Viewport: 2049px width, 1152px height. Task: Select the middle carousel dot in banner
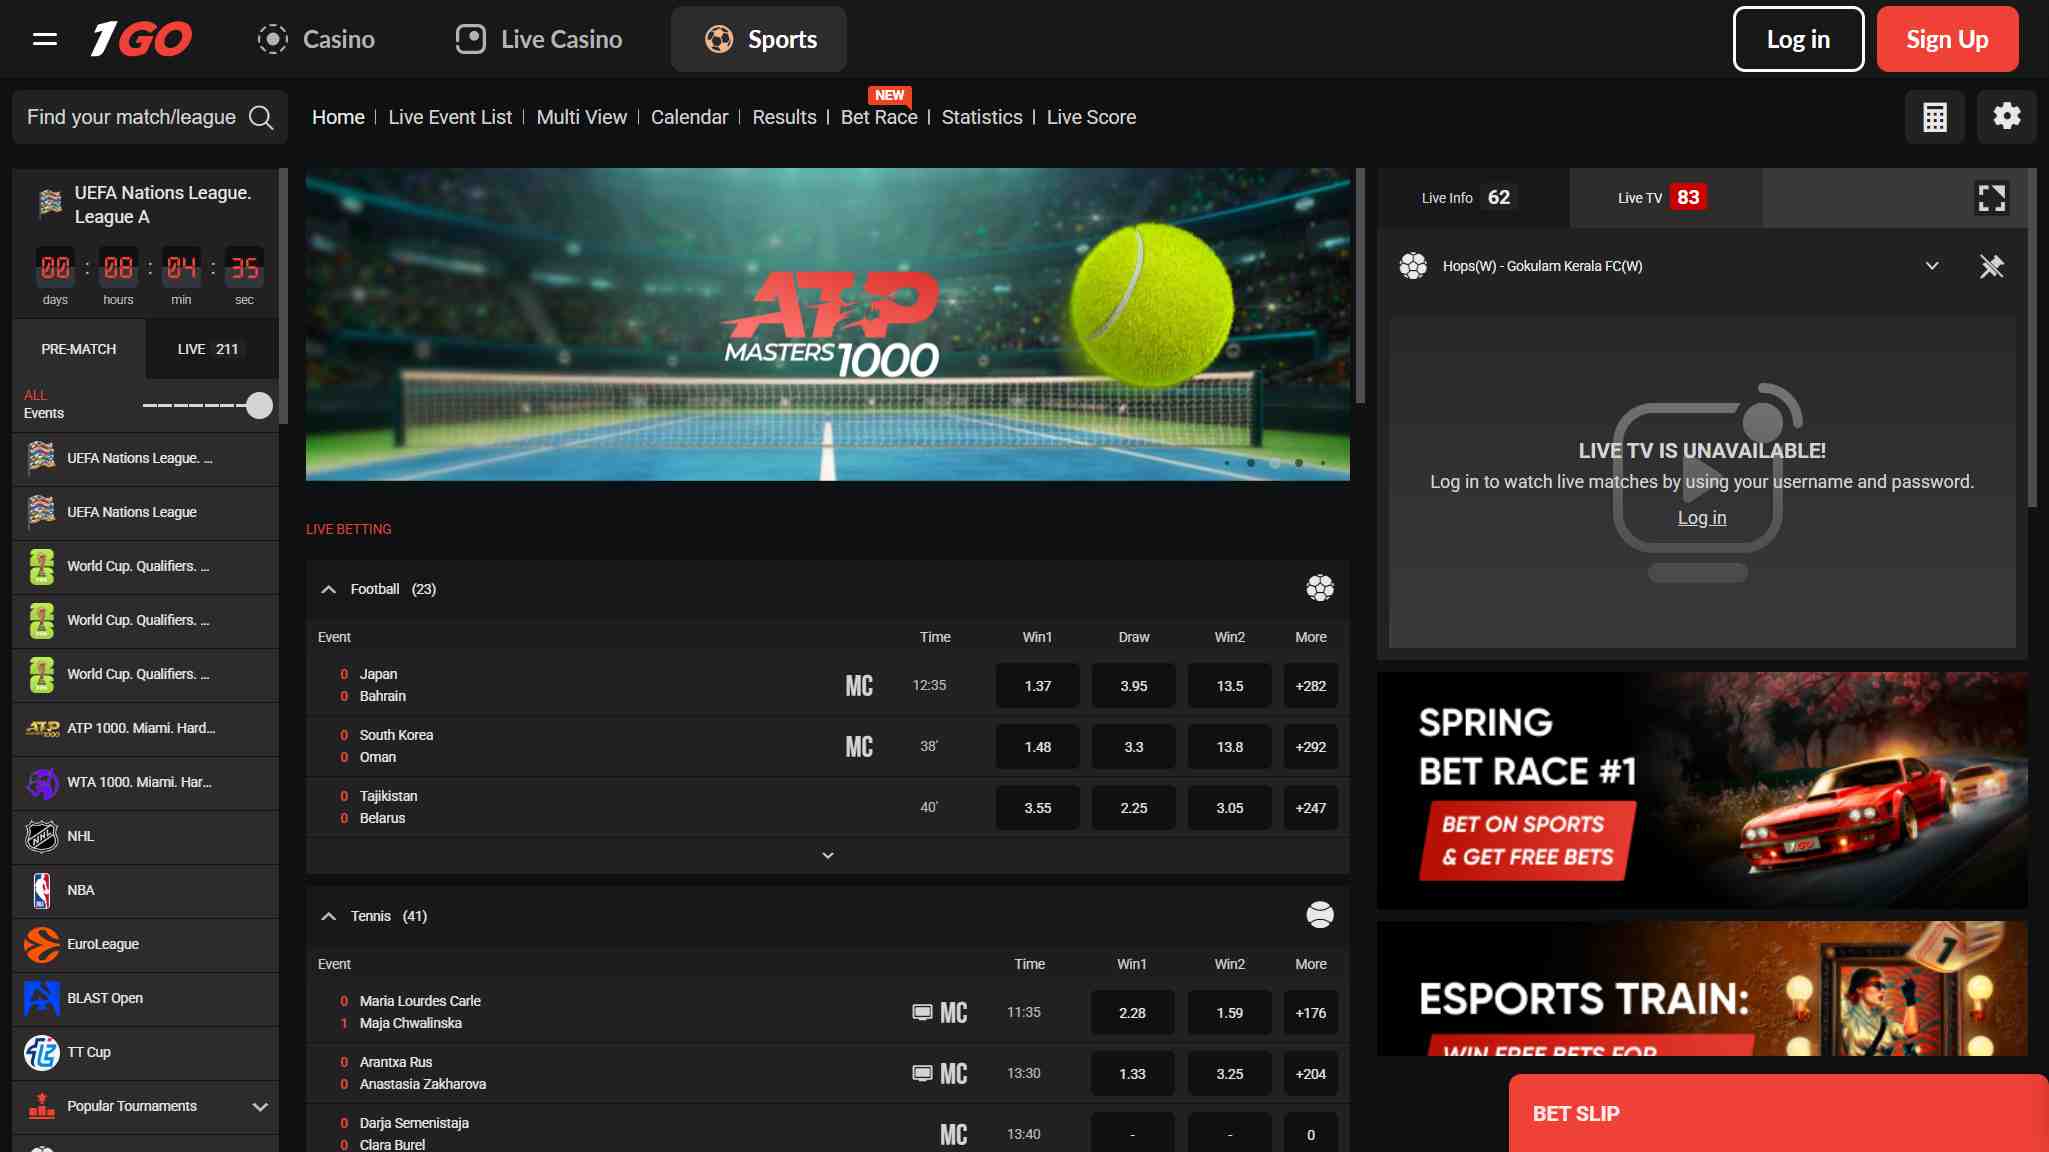pyautogui.click(x=1275, y=463)
